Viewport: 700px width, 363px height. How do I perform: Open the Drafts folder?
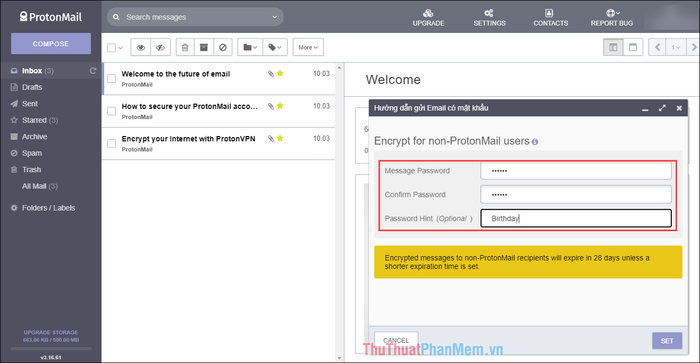pyautogui.click(x=32, y=87)
